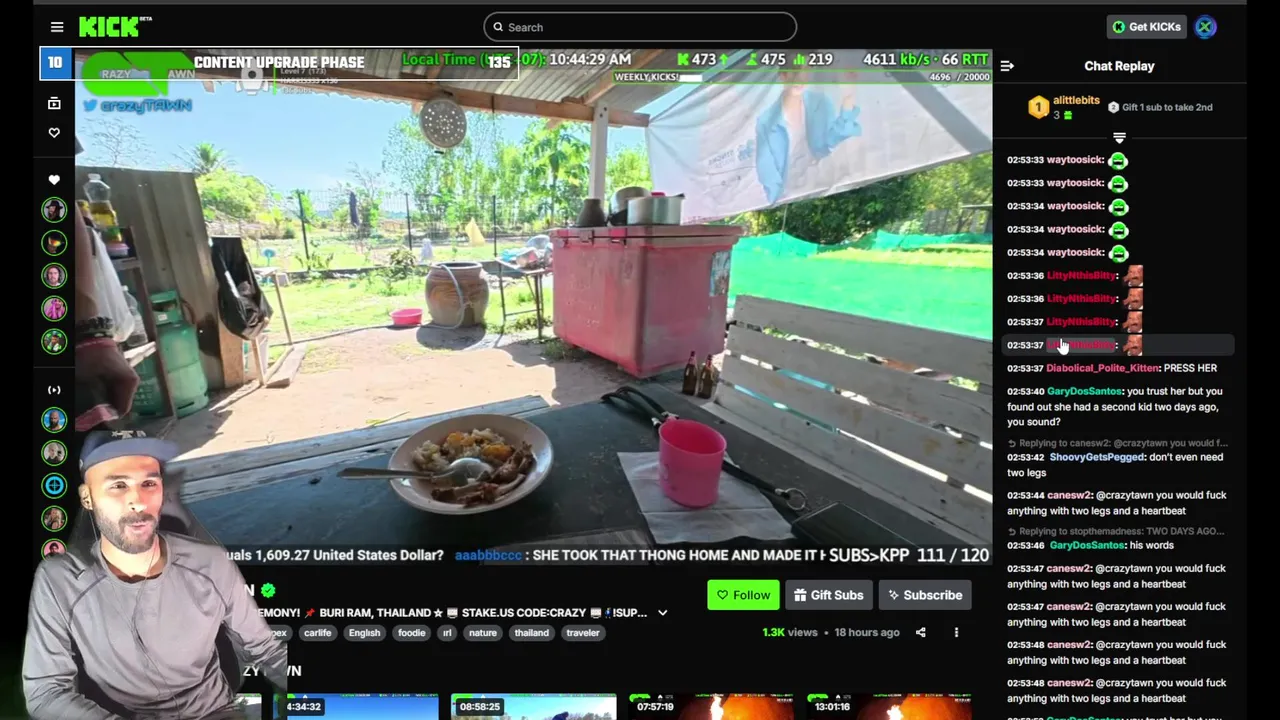This screenshot has width=1280, height=720.
Task: Open the Browse icon in left sidebar
Action: (x=54, y=103)
